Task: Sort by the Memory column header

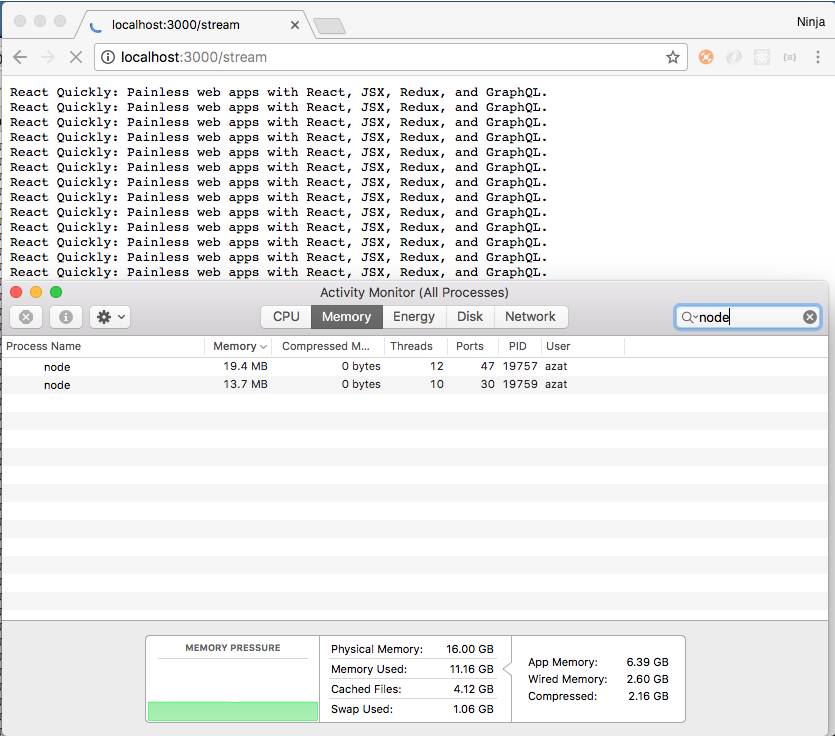Action: point(238,346)
